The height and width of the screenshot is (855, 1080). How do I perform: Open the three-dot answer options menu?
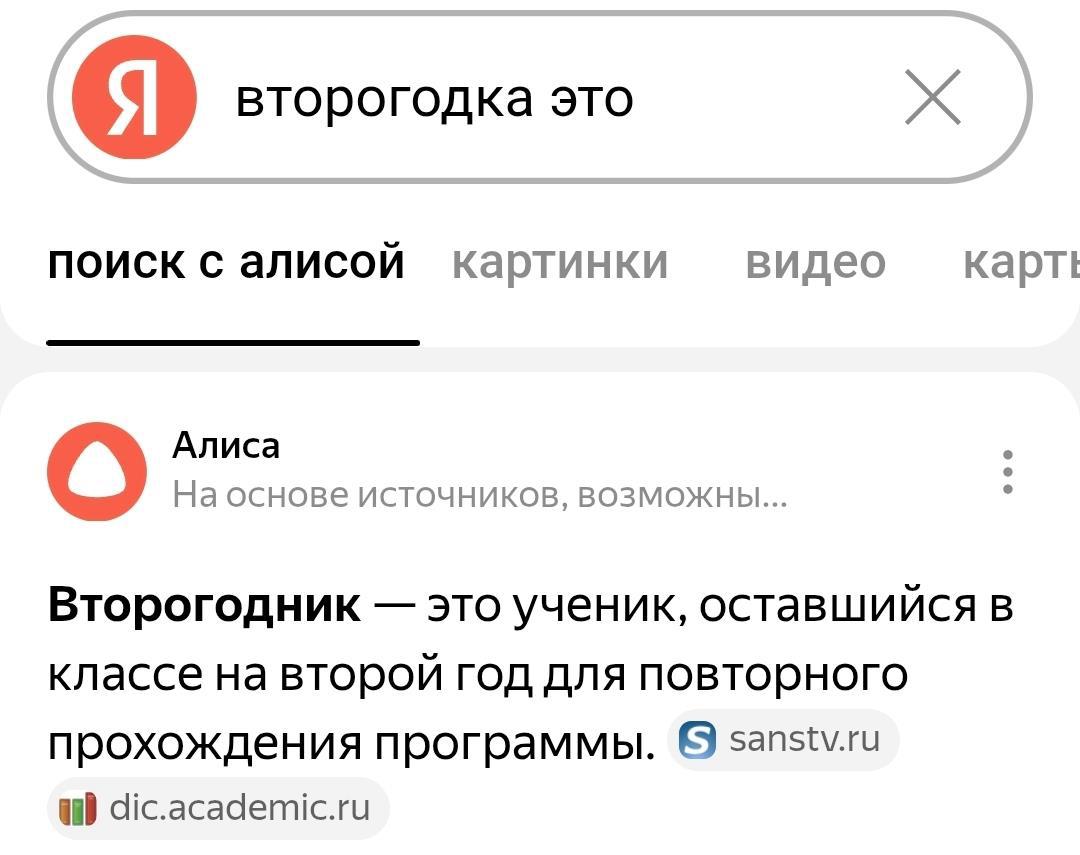[x=1007, y=471]
